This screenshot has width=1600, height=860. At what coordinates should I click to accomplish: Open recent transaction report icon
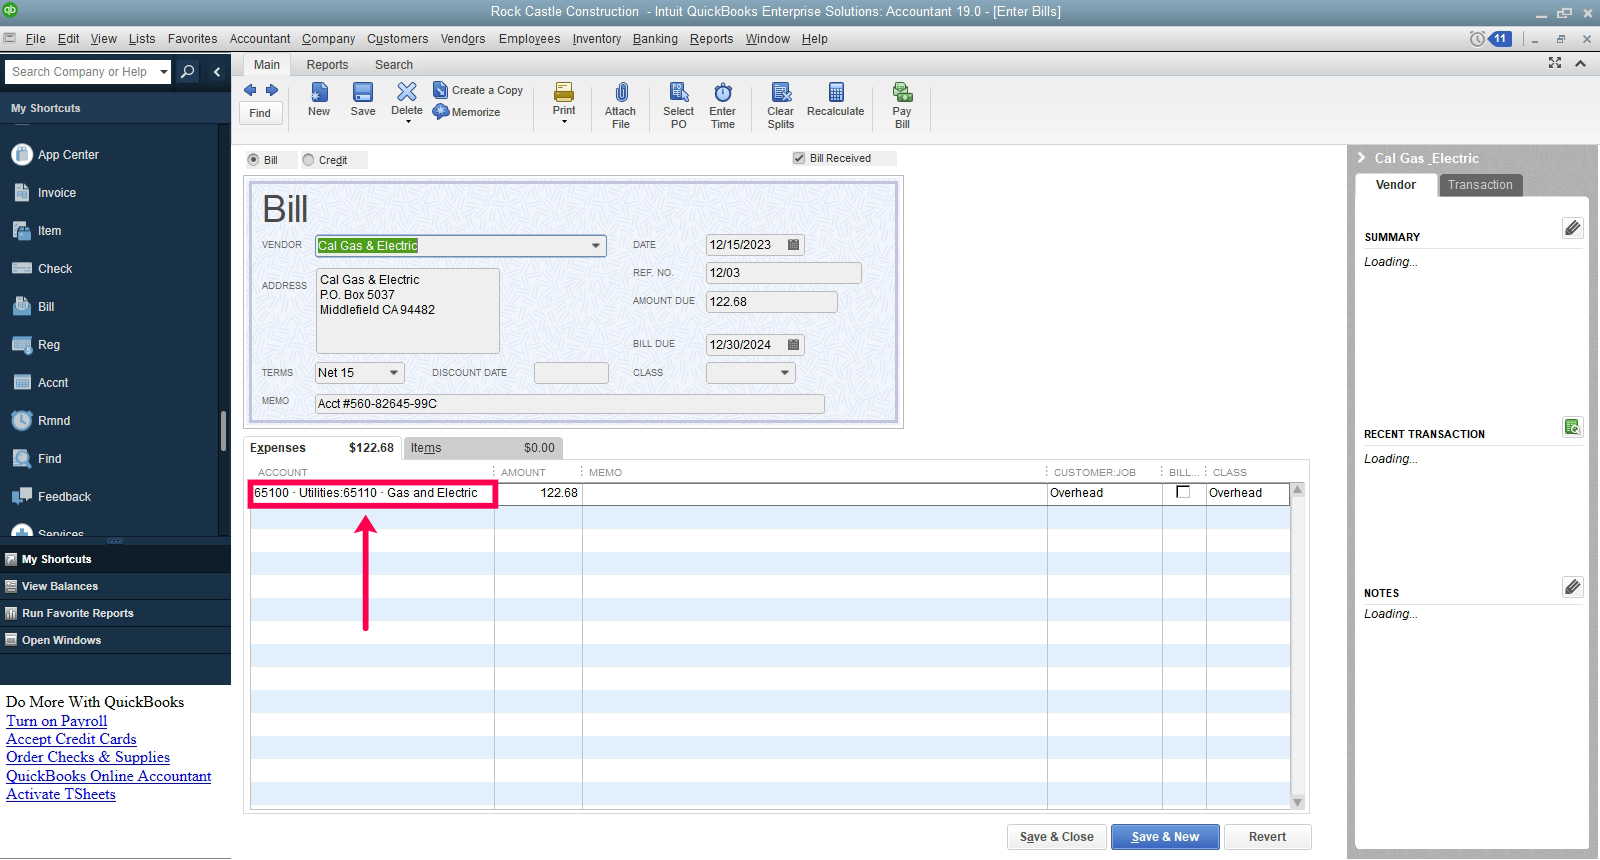click(x=1573, y=427)
